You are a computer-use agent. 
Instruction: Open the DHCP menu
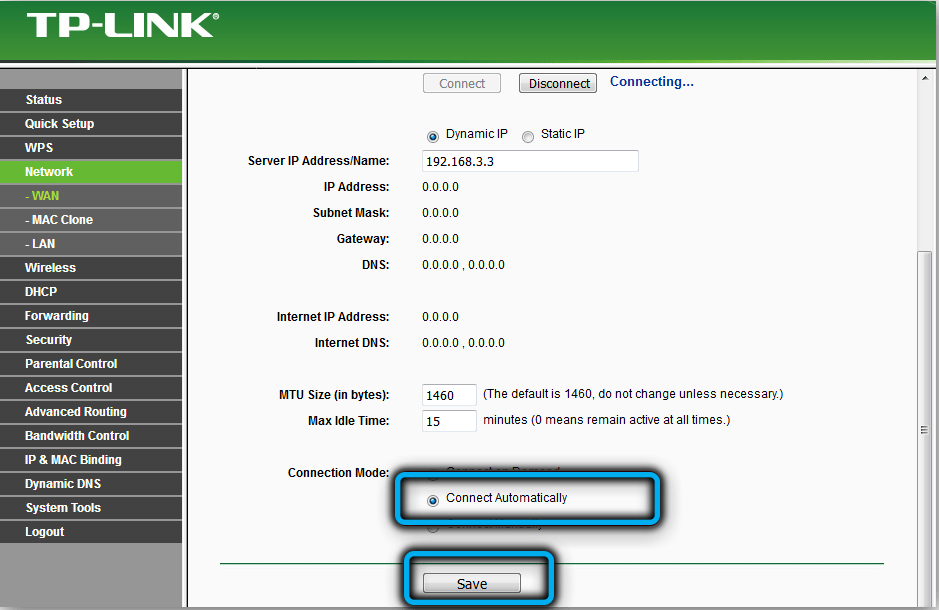[x=91, y=292]
